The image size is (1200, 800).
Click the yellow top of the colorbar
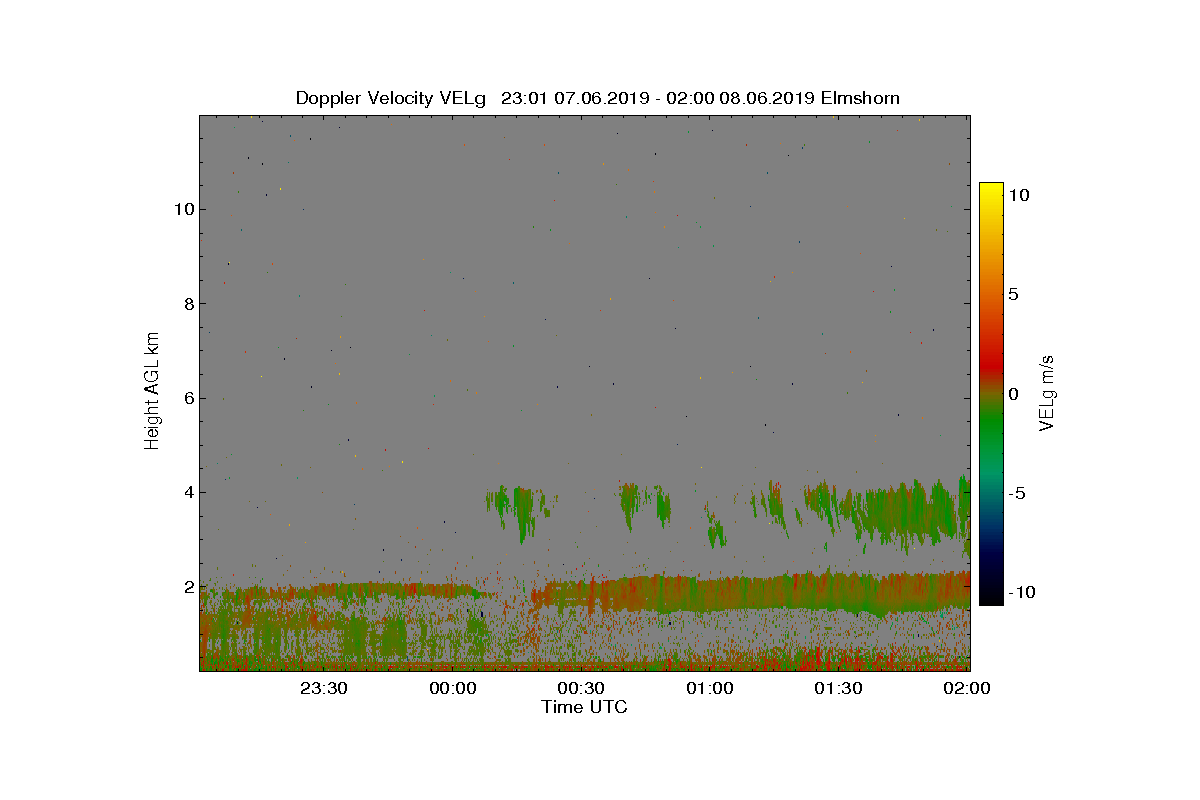[x=991, y=192]
